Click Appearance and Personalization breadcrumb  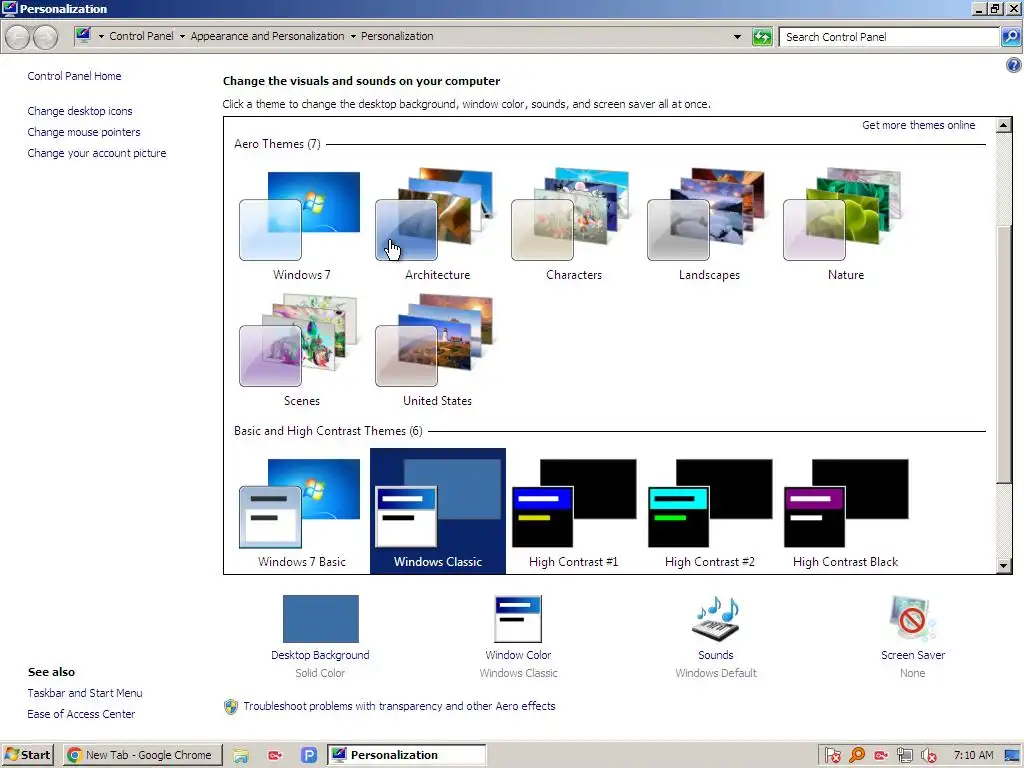click(267, 36)
